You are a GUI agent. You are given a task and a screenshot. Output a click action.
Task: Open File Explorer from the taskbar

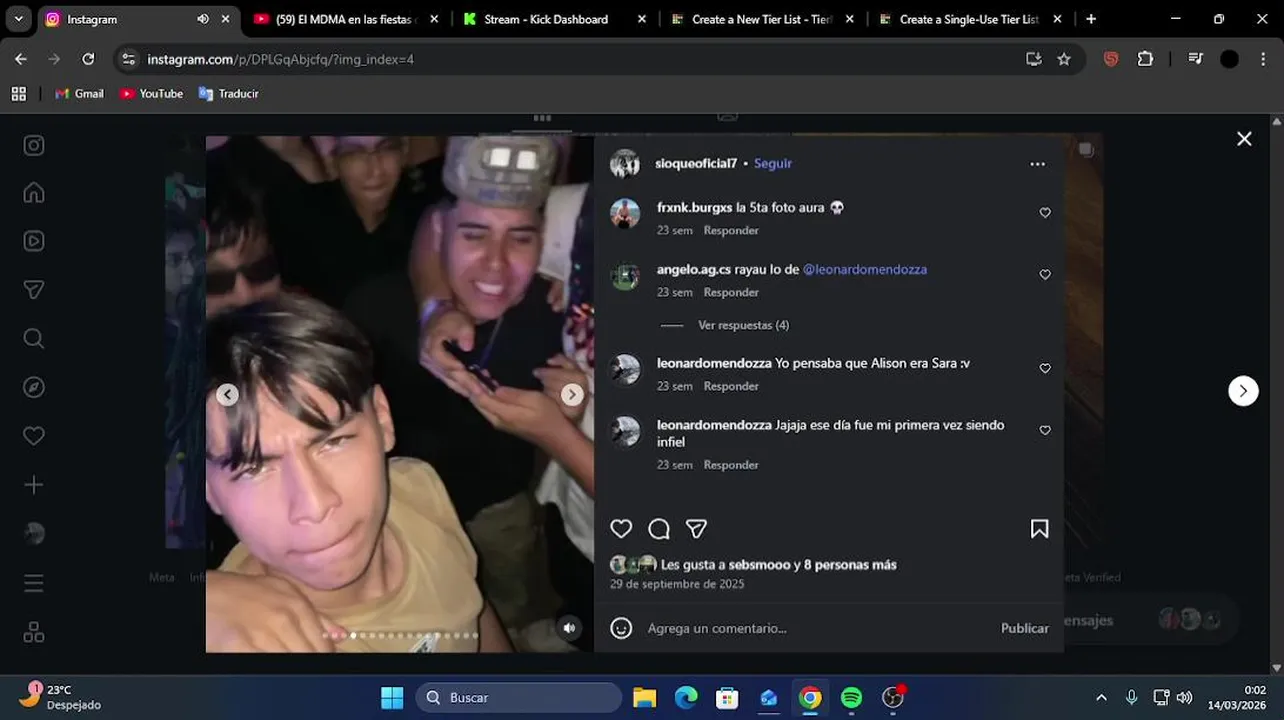pyautogui.click(x=644, y=697)
